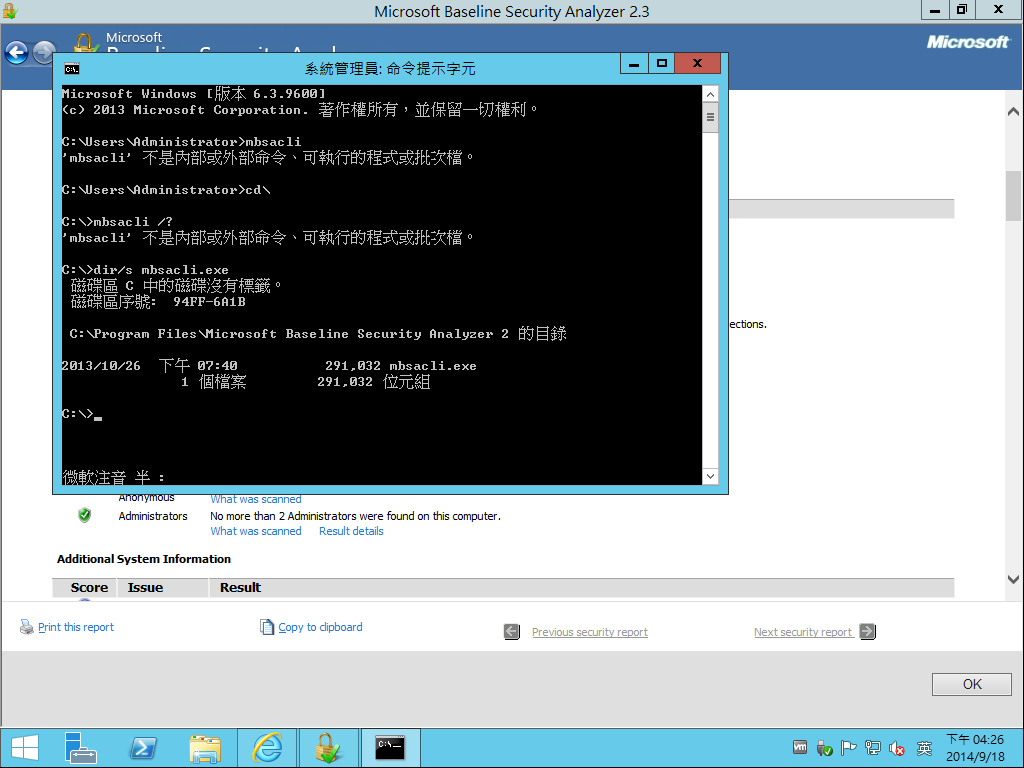Image resolution: width=1024 pixels, height=768 pixels.
Task: Click the MBSA report scrollbar thumb
Action: point(1013,196)
